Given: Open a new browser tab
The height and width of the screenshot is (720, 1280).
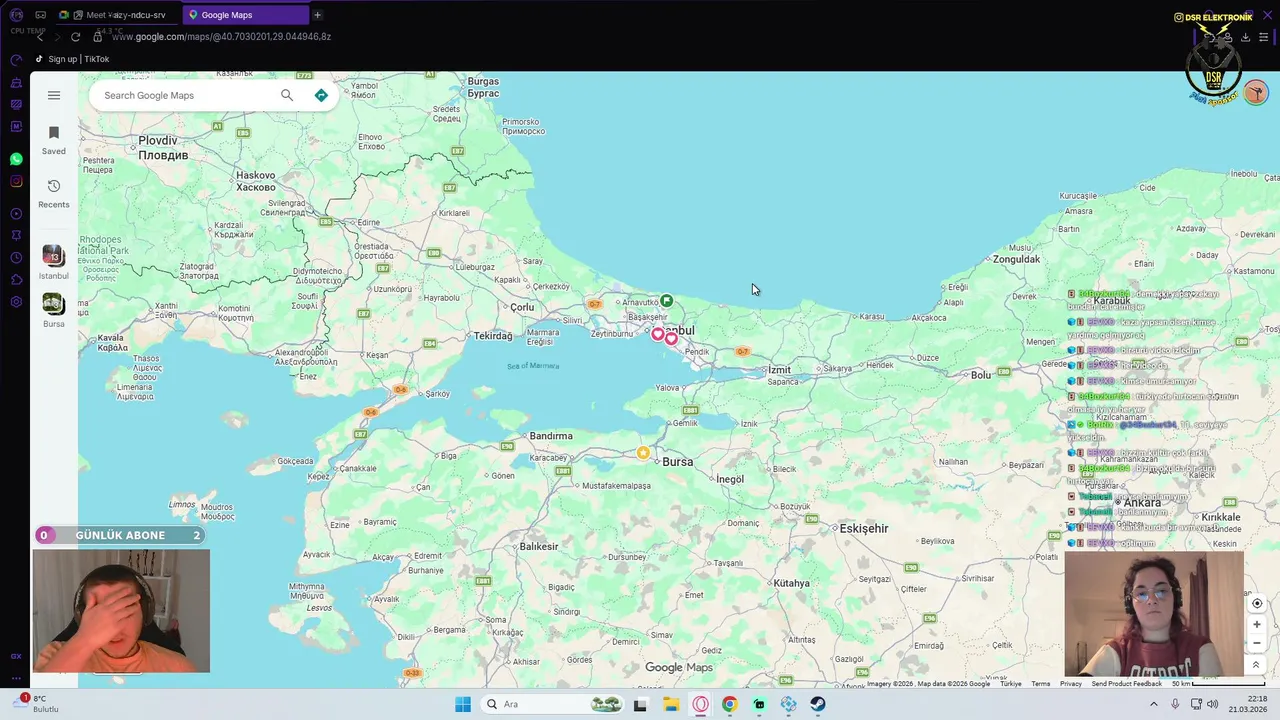Looking at the screenshot, I should pyautogui.click(x=317, y=15).
